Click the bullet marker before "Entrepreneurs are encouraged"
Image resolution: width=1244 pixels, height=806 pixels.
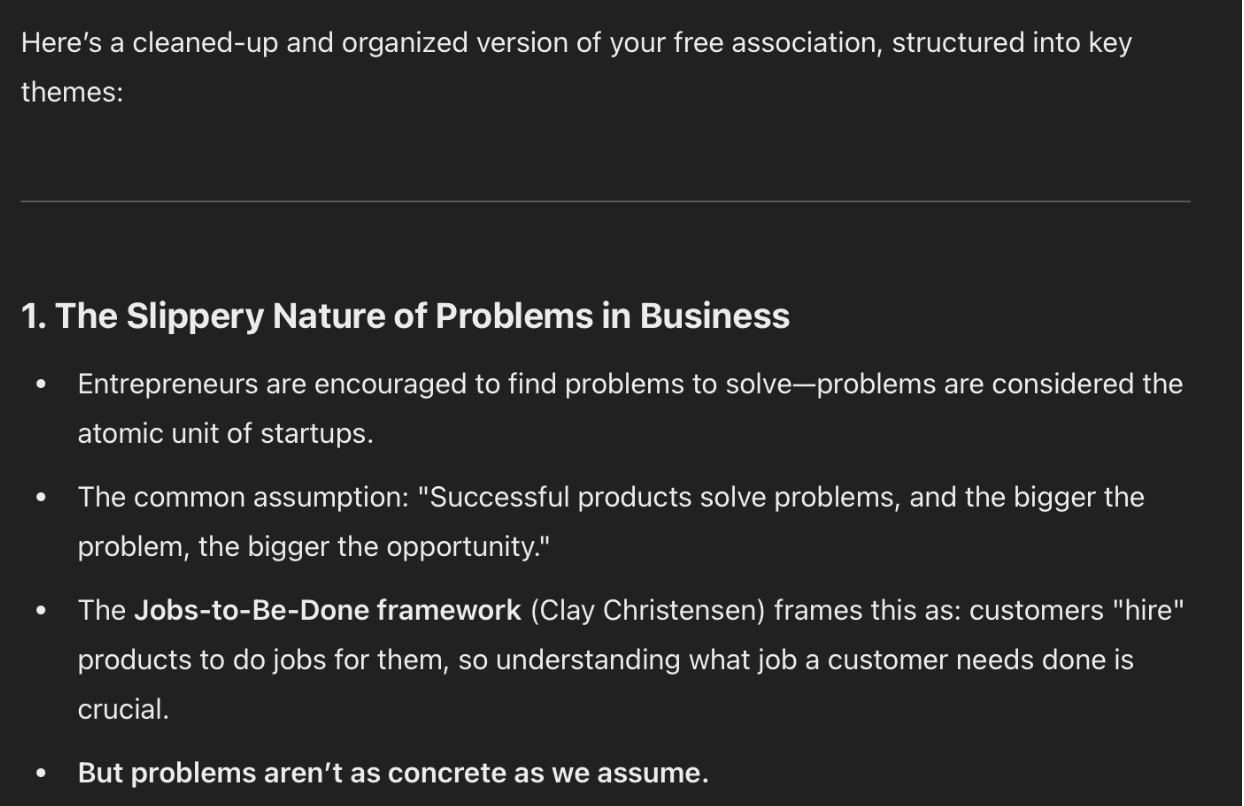click(x=41, y=386)
